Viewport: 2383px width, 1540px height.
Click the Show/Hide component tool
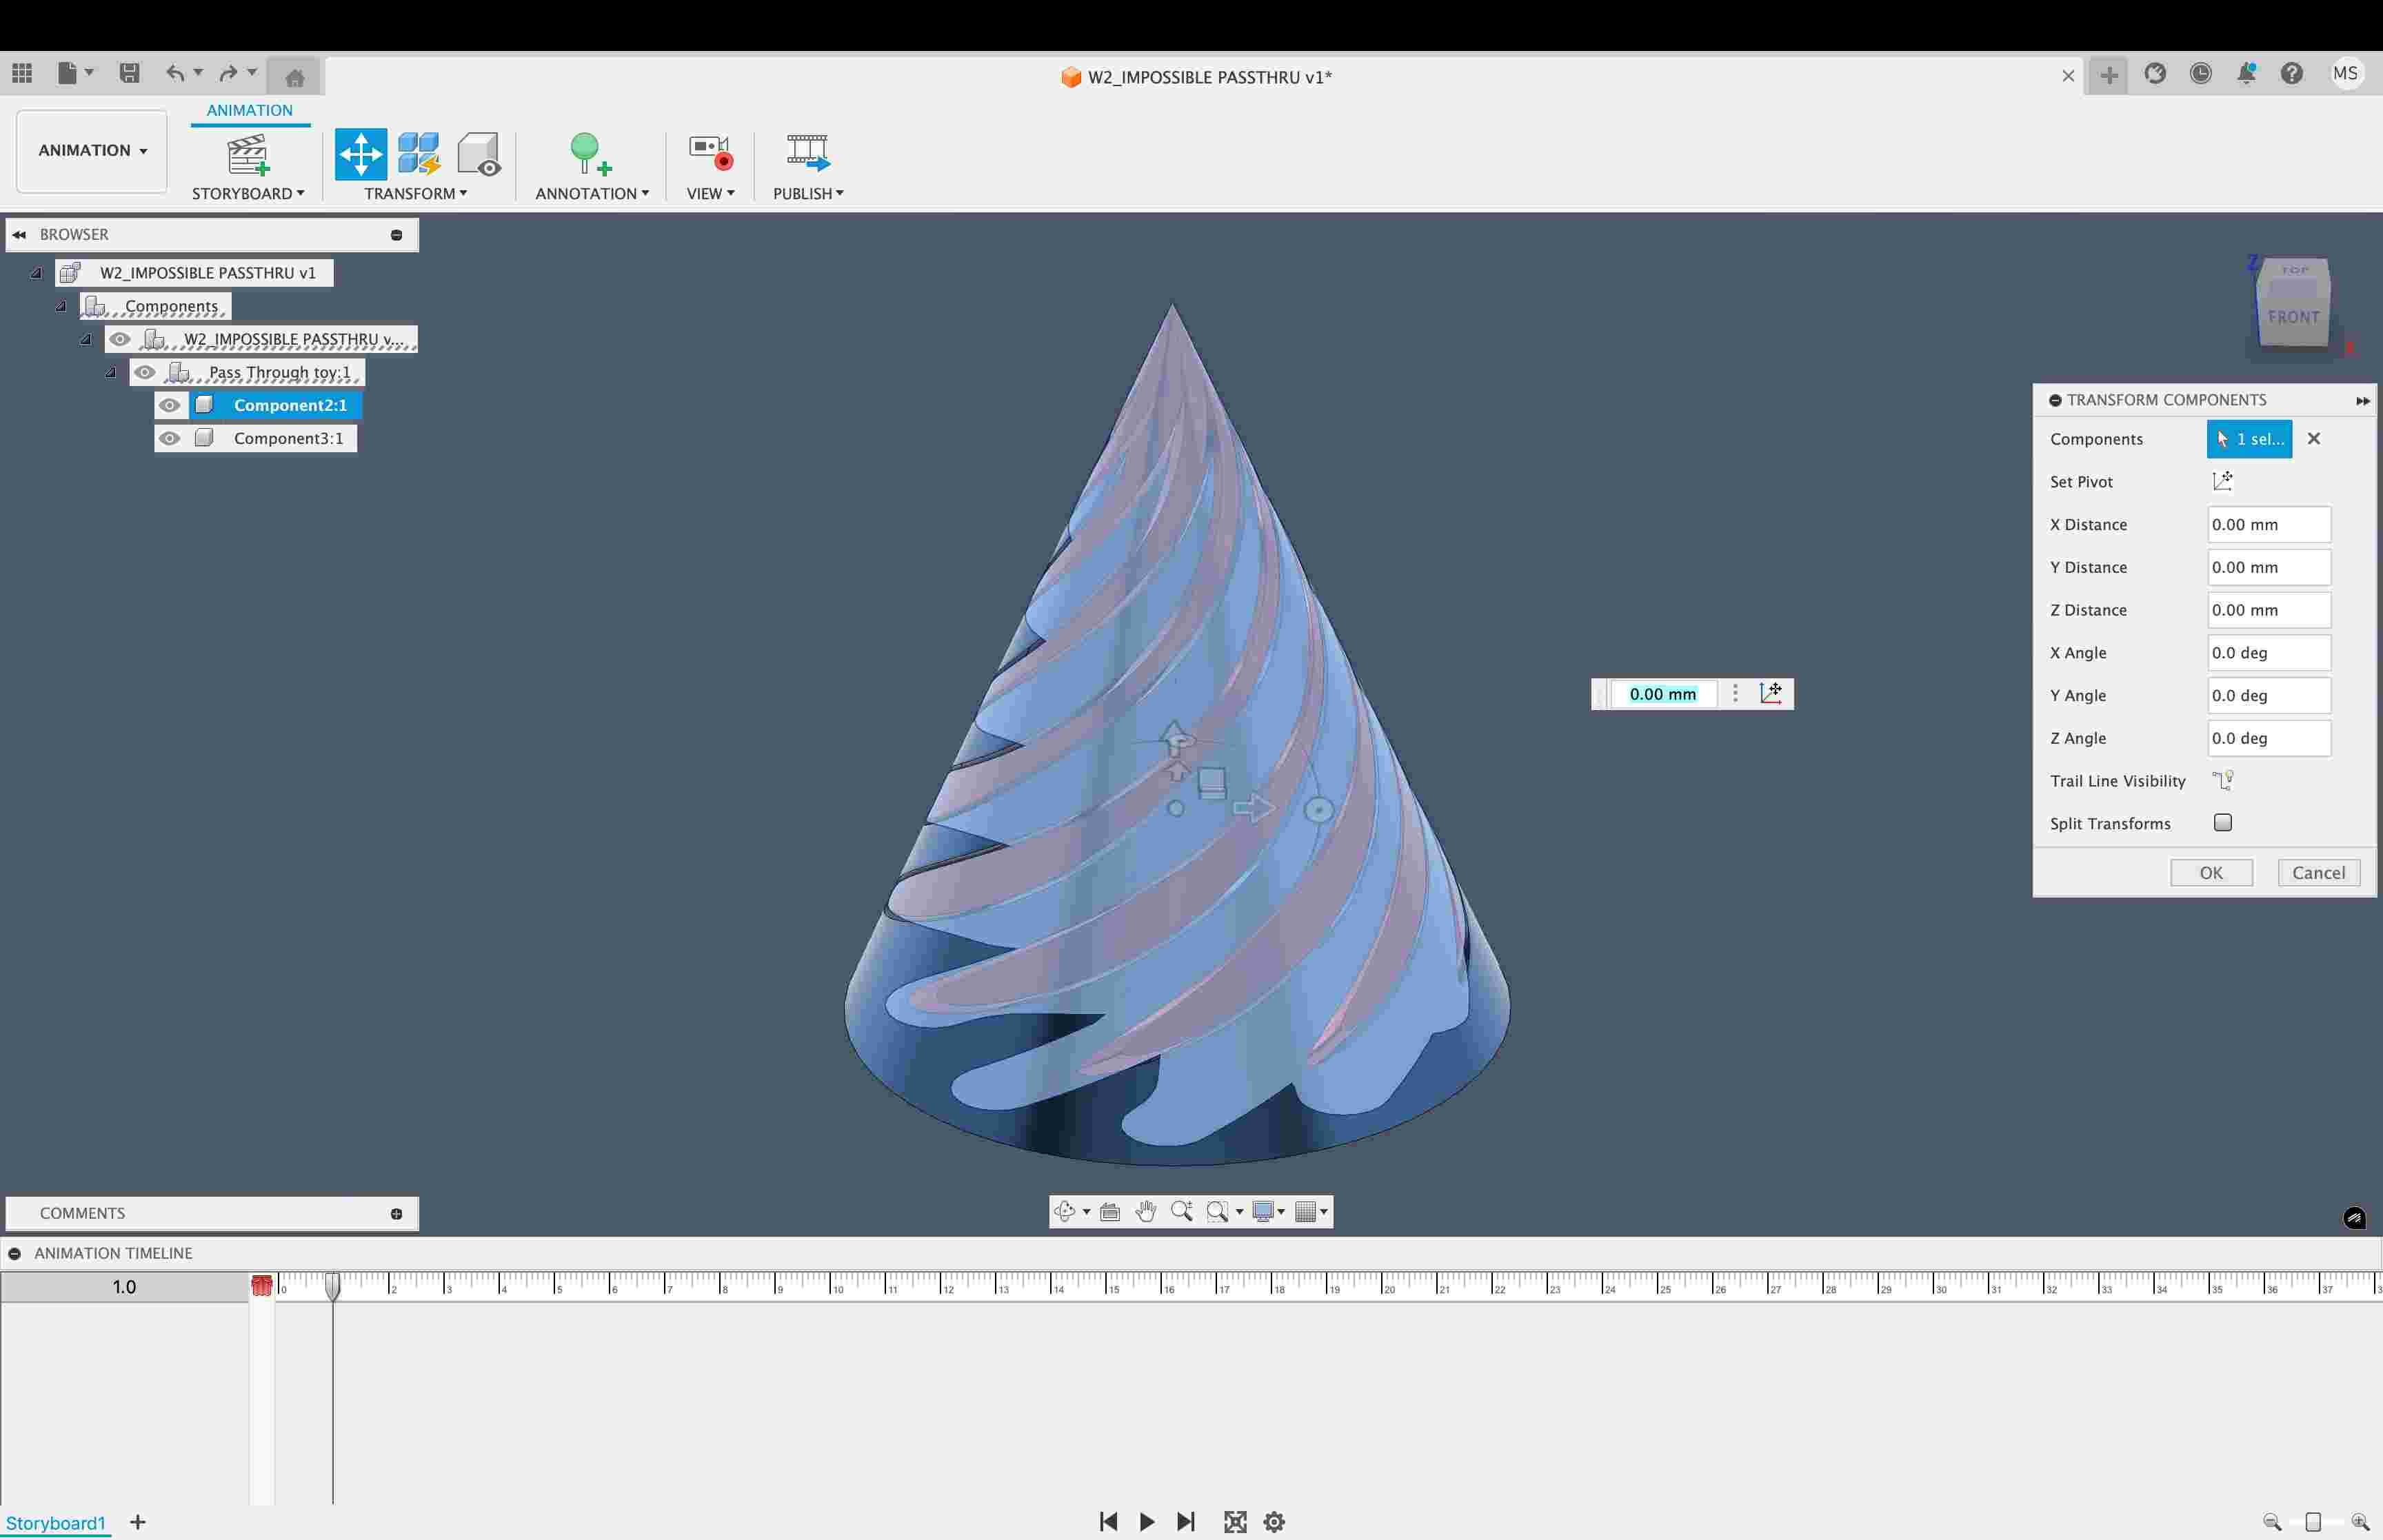(x=478, y=154)
